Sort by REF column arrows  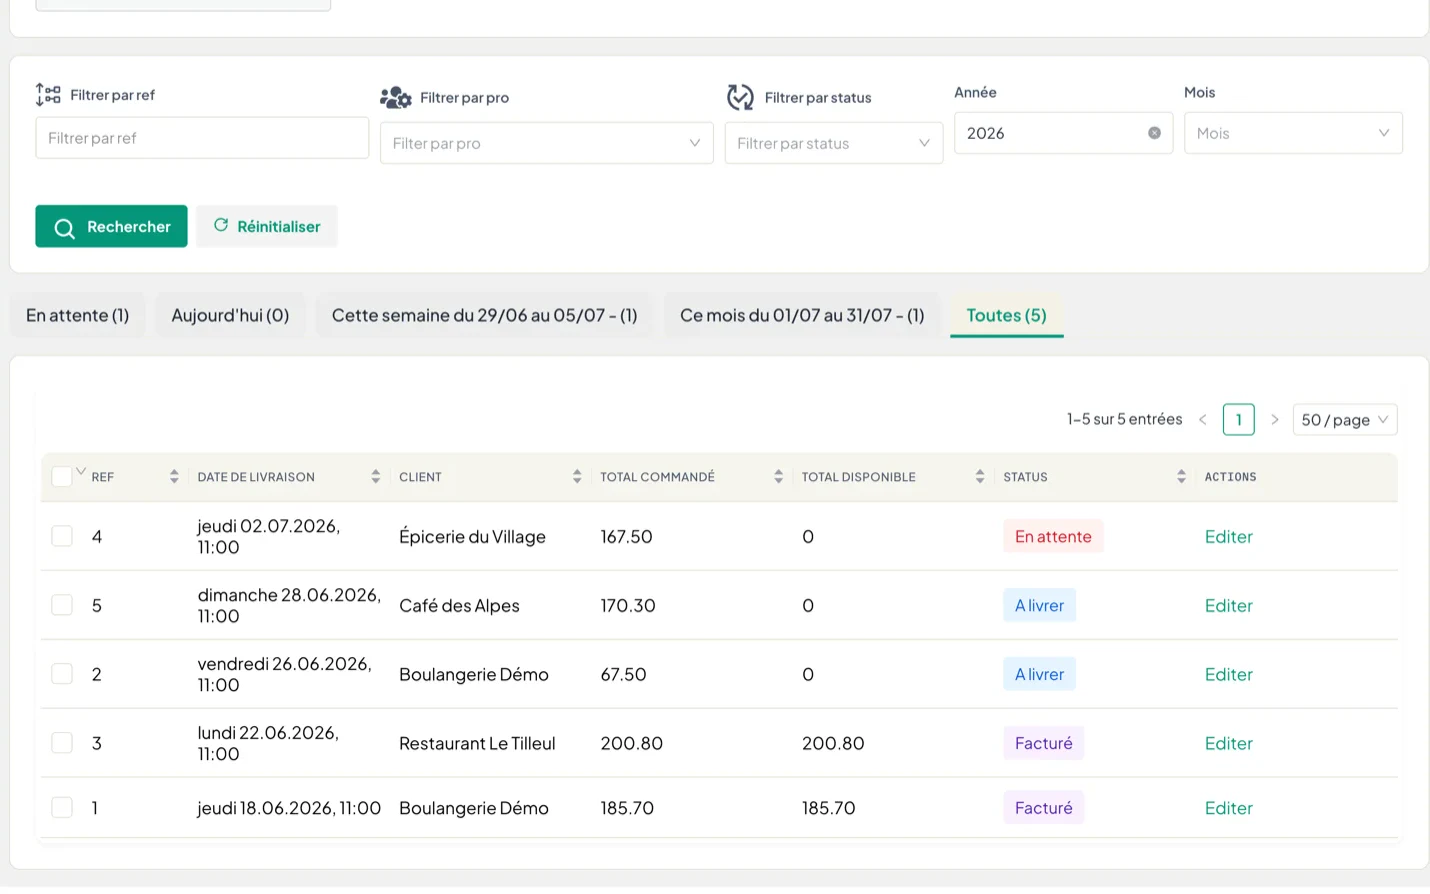point(174,477)
